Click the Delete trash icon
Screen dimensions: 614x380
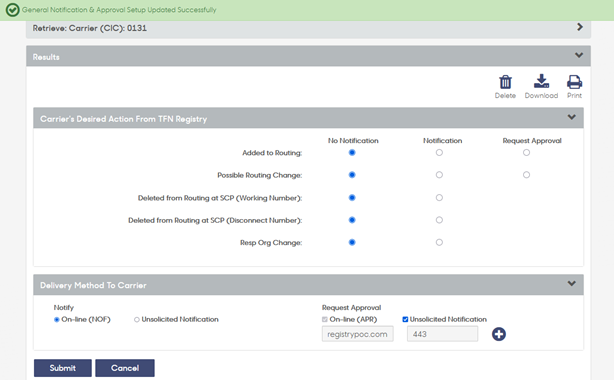click(x=505, y=82)
